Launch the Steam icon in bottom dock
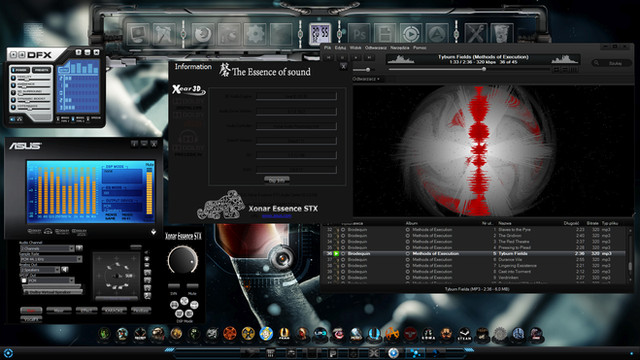Screen dimensions: 640x360 [x=464, y=334]
